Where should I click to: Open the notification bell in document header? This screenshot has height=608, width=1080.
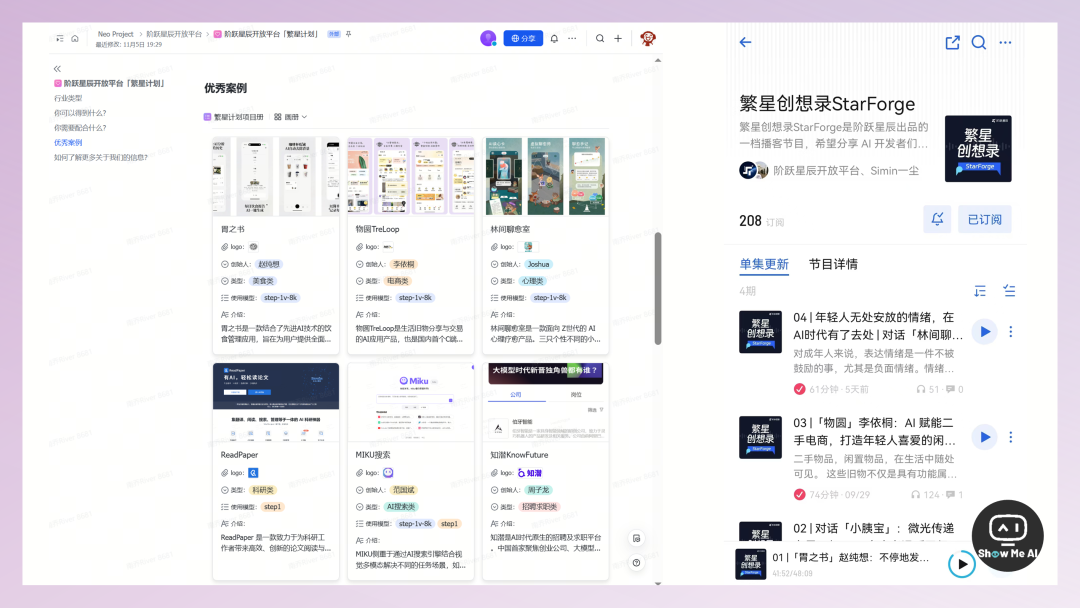pos(554,39)
